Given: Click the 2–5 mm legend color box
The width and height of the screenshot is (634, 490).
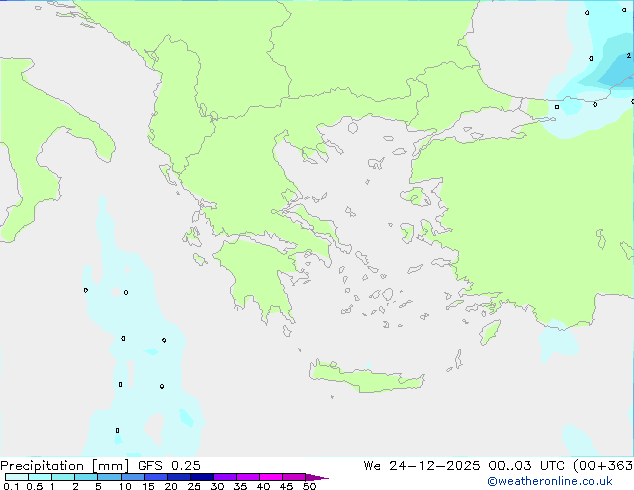Looking at the screenshot, I should pos(86,477).
